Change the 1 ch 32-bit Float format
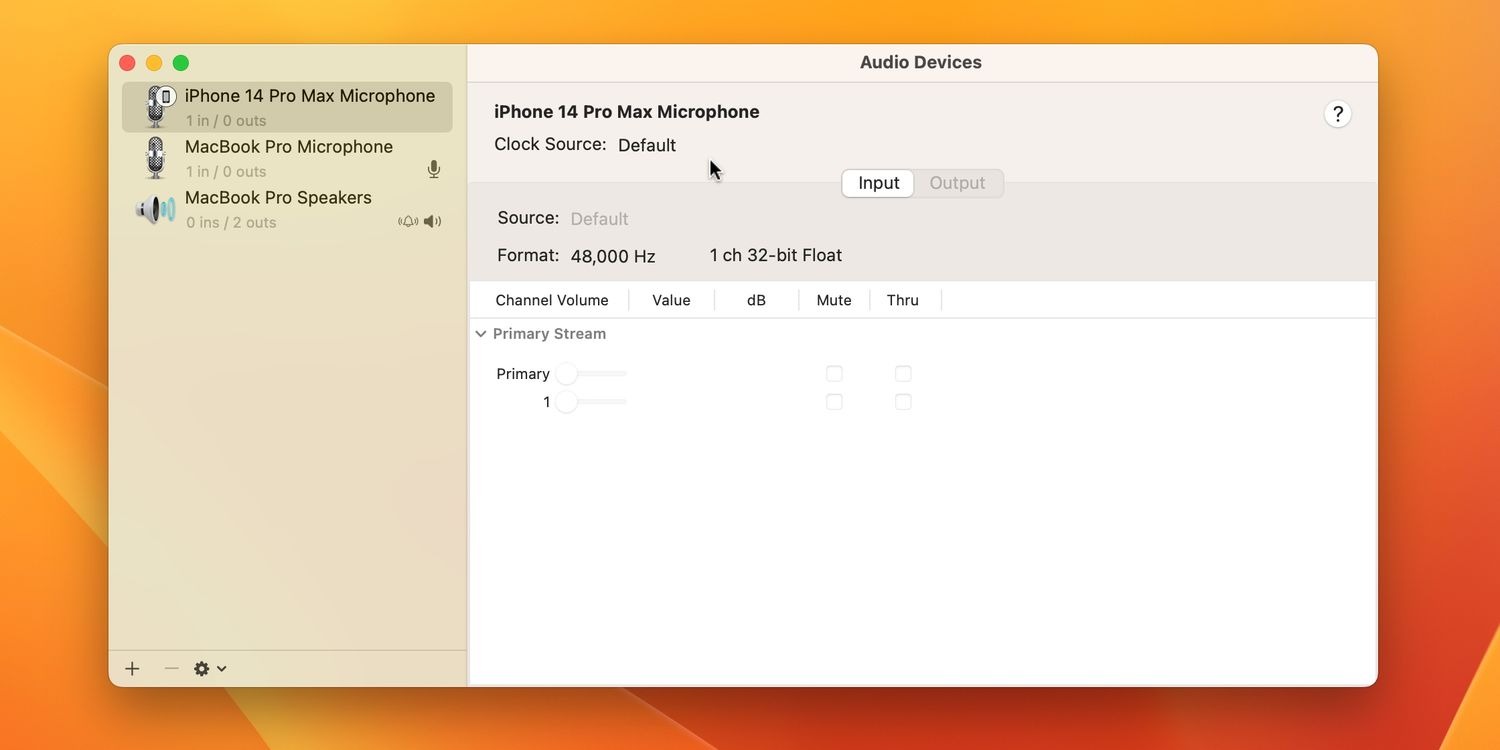This screenshot has width=1500, height=750. click(x=776, y=255)
